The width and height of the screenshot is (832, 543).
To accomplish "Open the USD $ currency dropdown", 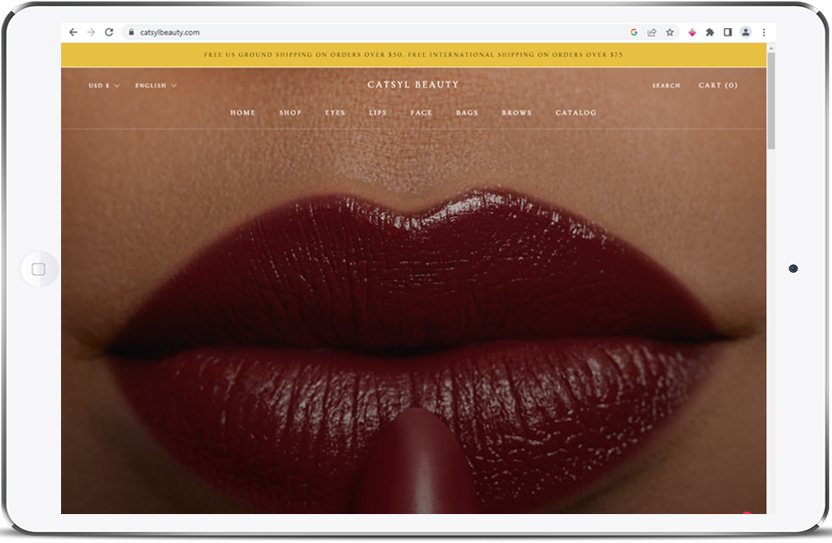I will tap(104, 85).
